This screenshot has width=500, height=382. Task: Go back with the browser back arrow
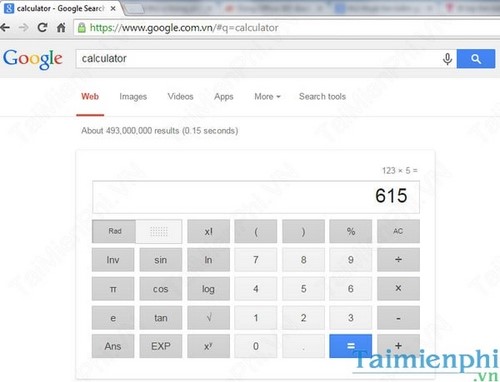5,27
